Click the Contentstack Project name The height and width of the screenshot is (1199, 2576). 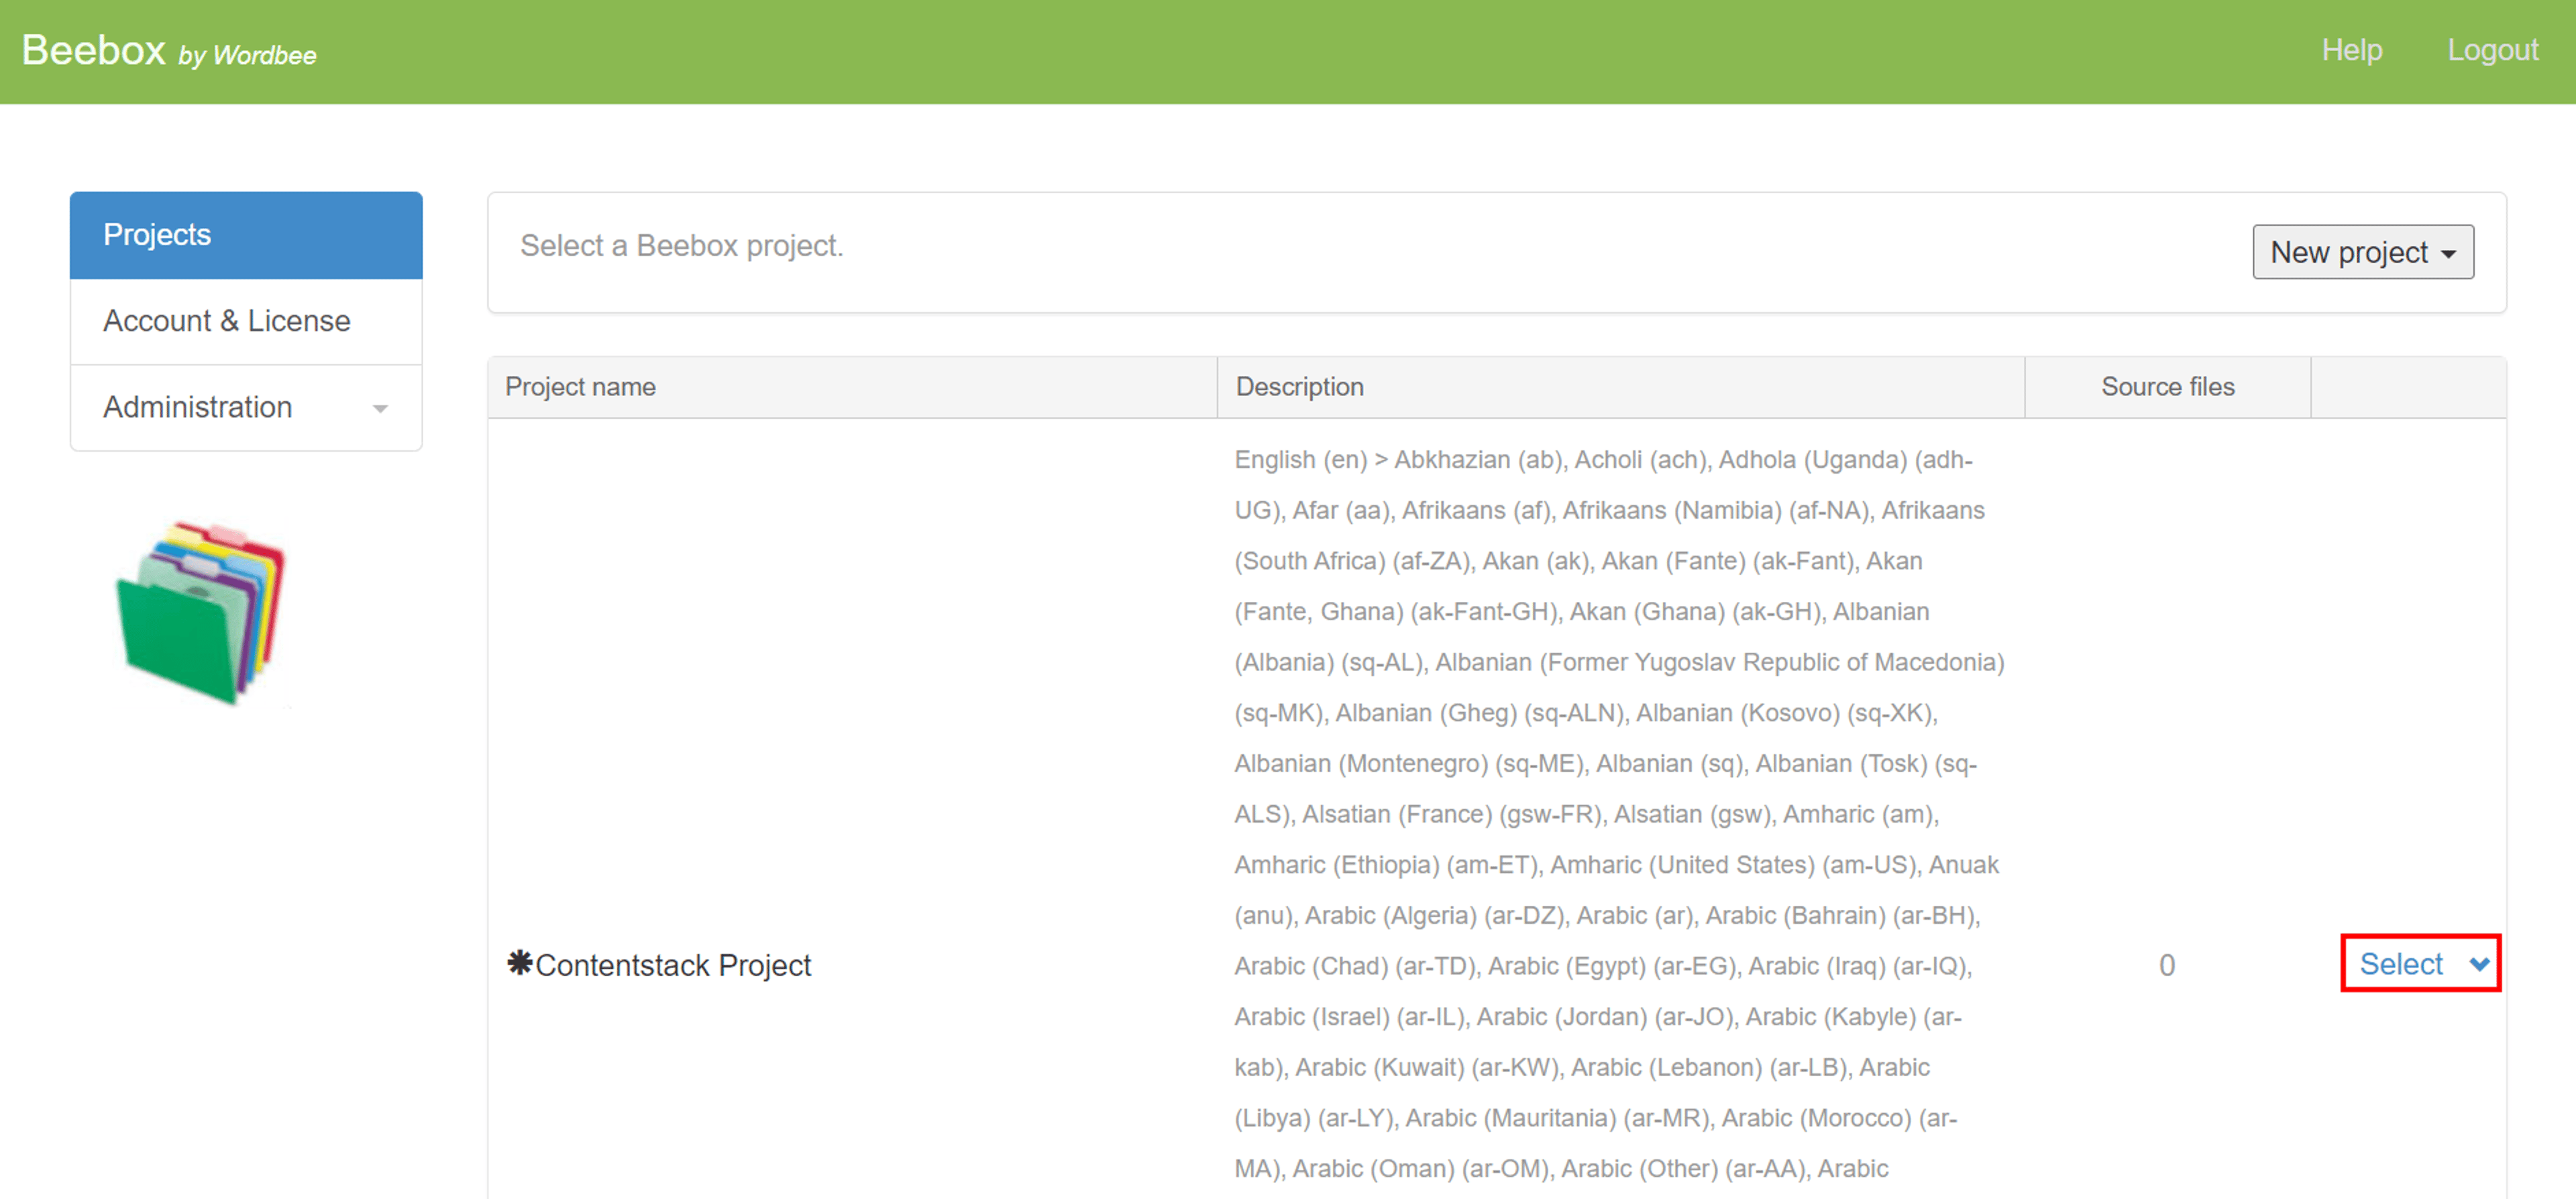pyautogui.click(x=673, y=965)
